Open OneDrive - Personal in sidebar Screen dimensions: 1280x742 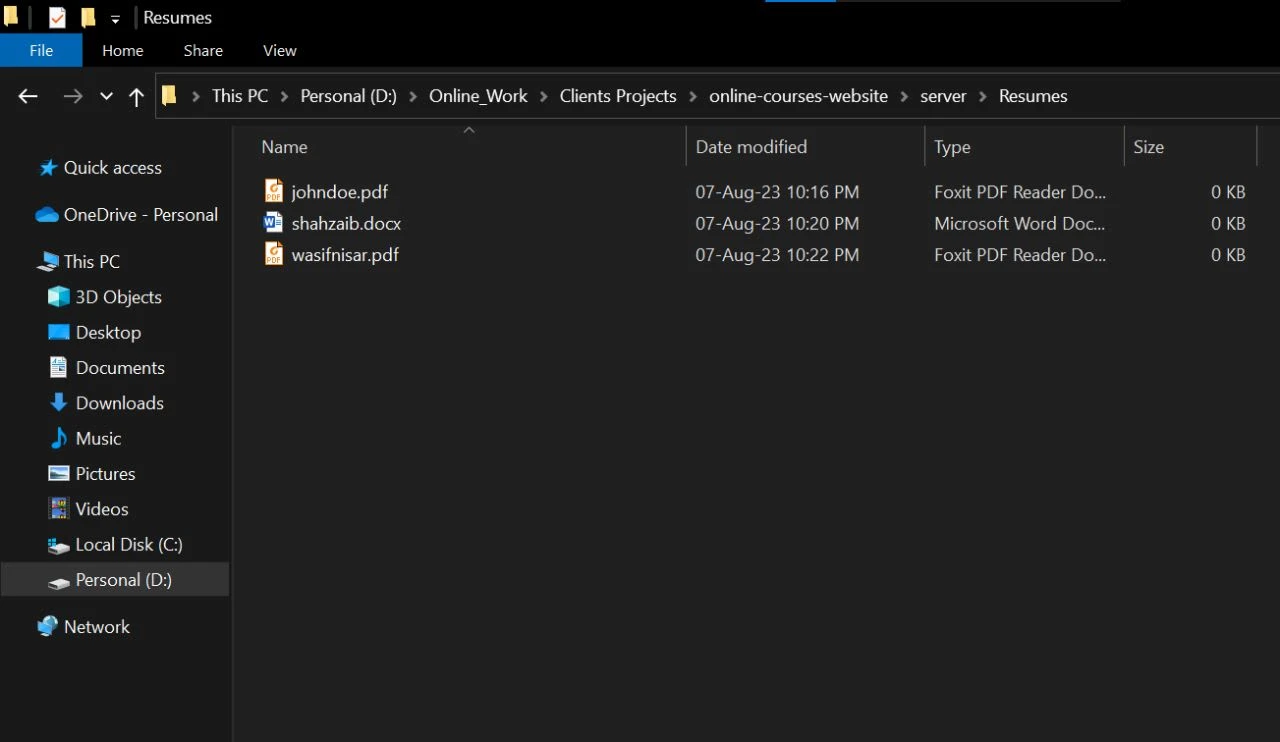coord(141,215)
